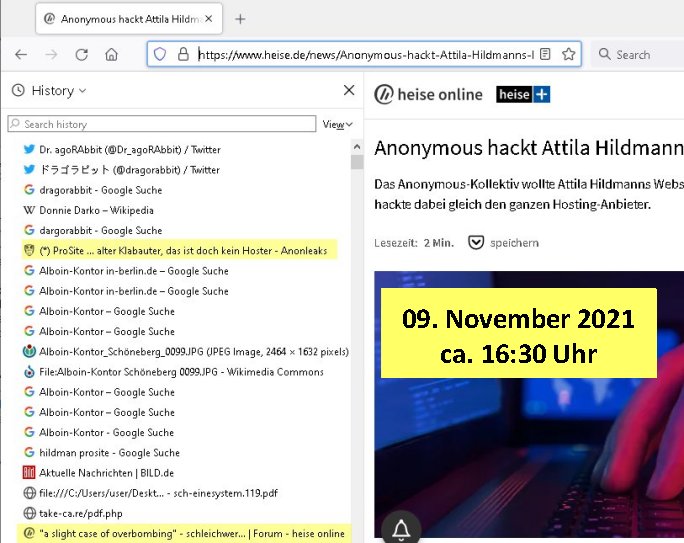Click the history list scrollbar up arrow
Viewport: 684px width, 543px height.
pyautogui.click(x=357, y=147)
